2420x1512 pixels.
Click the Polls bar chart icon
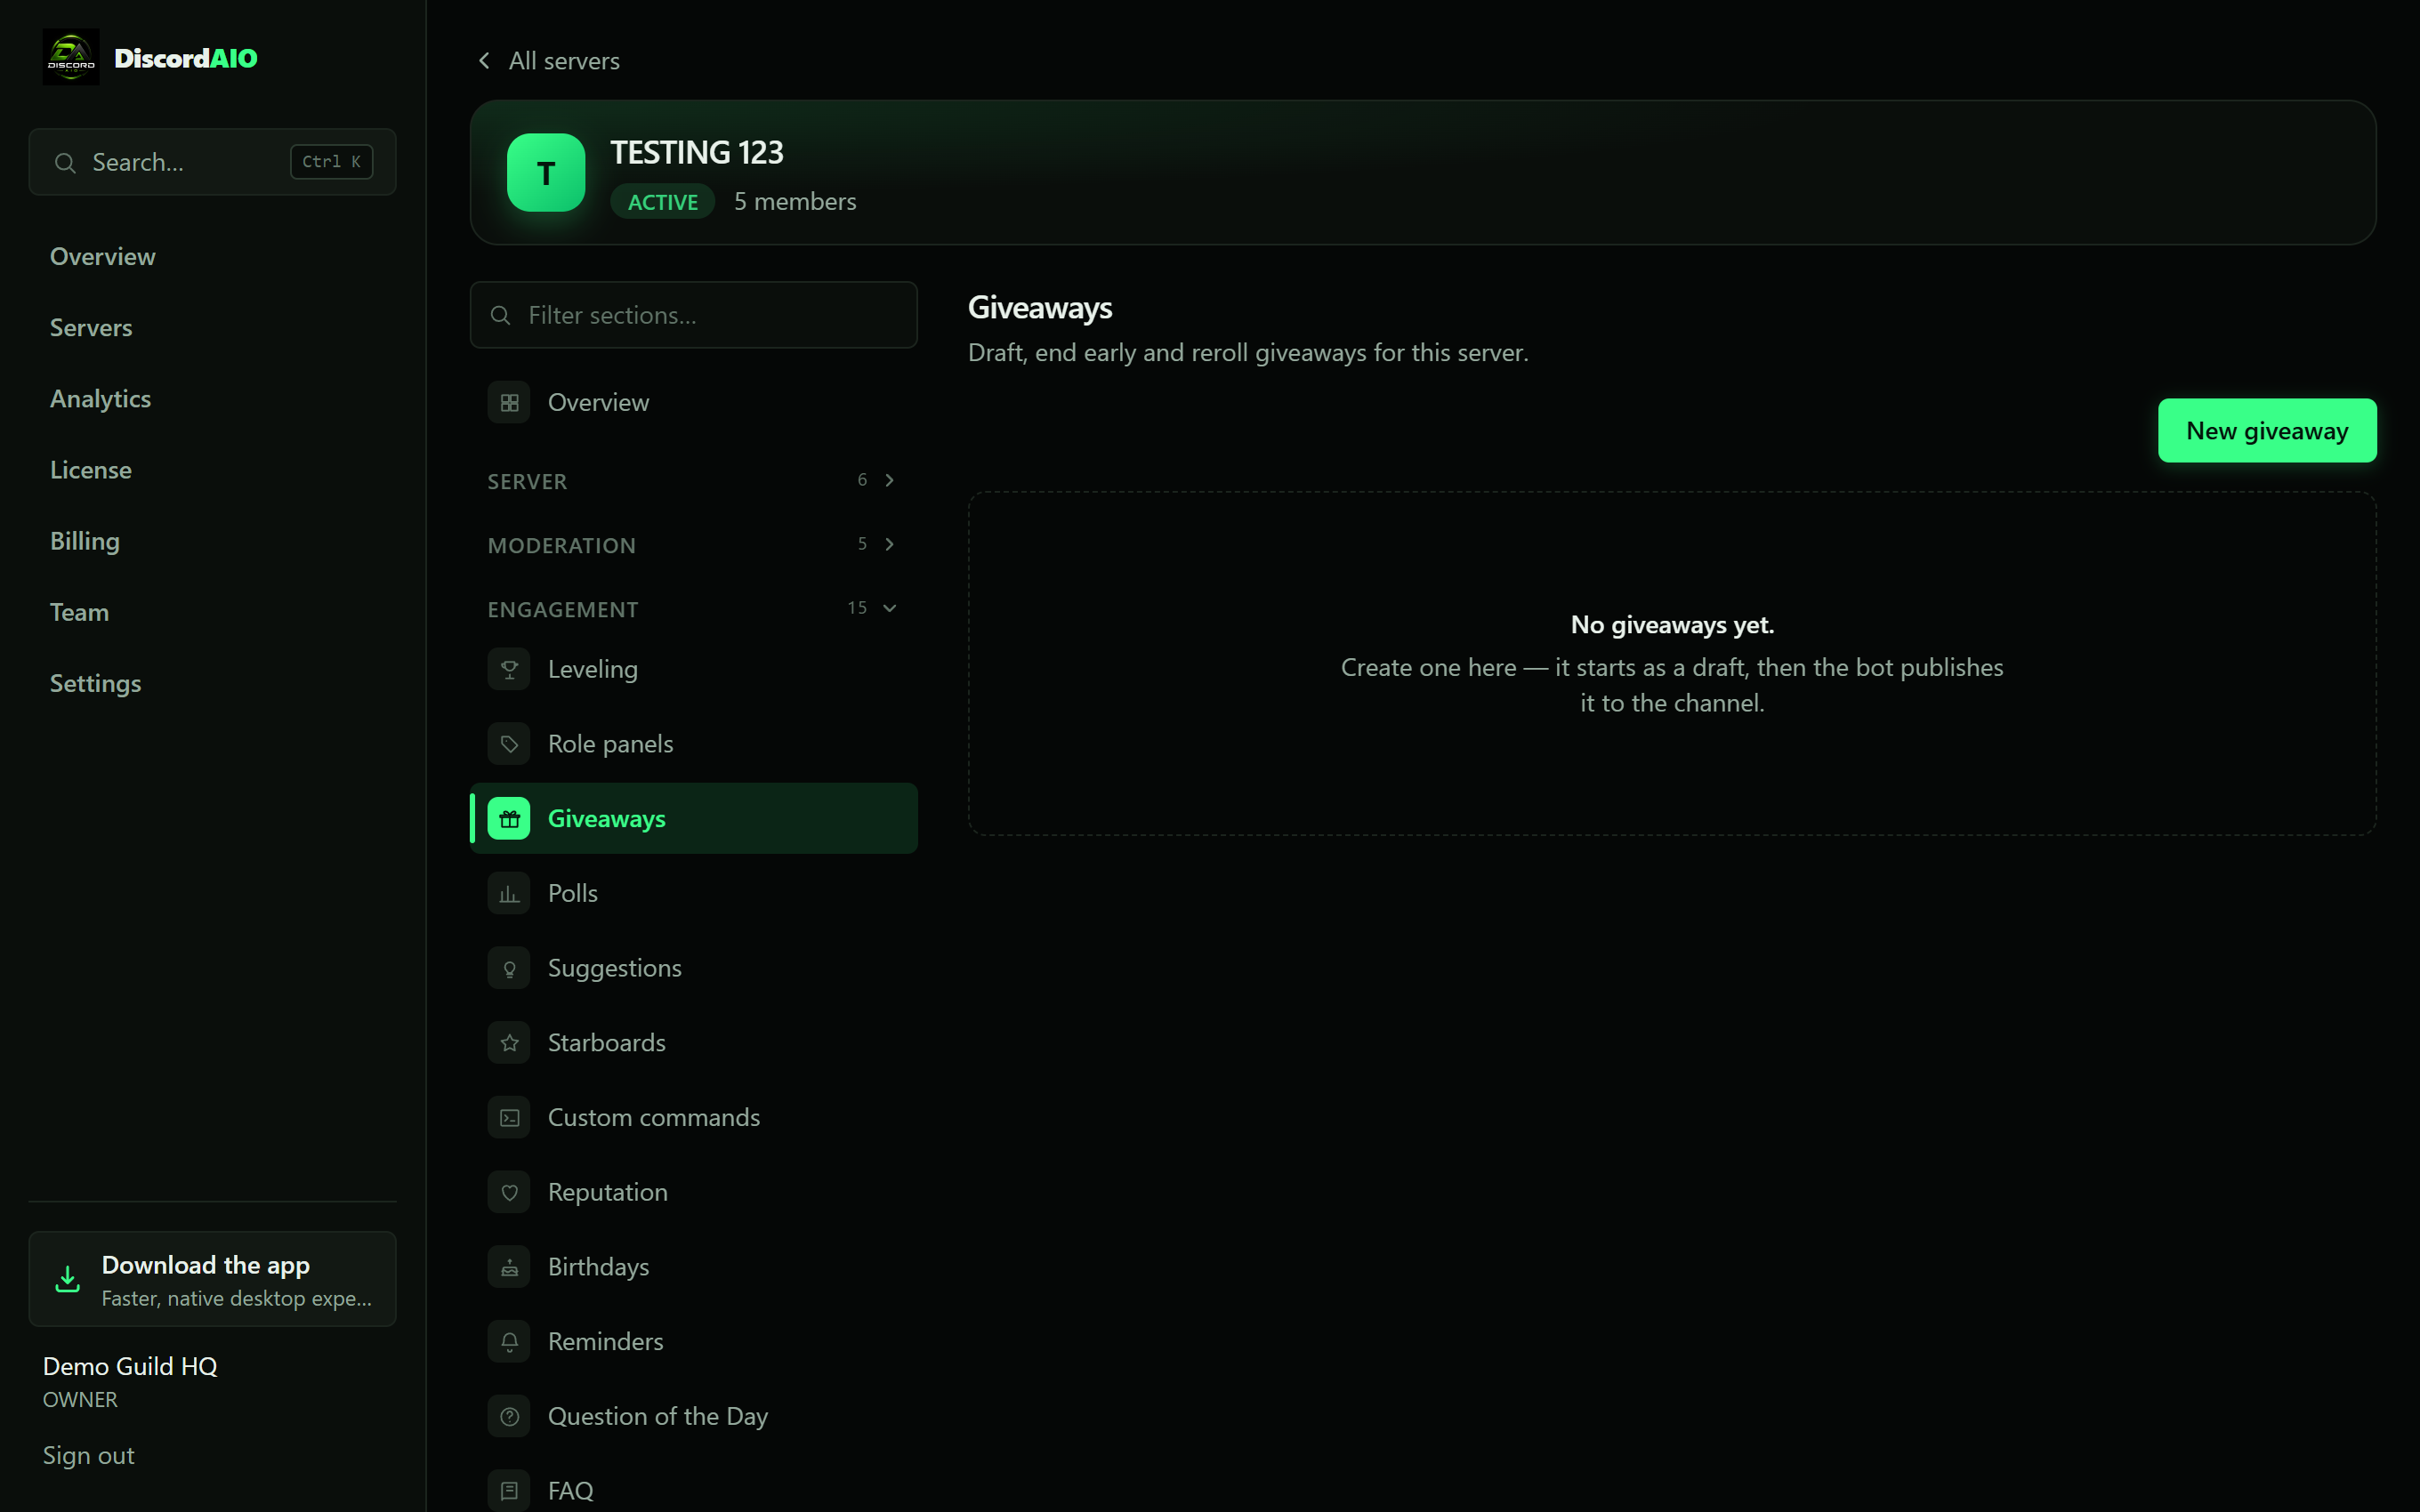[x=509, y=893]
